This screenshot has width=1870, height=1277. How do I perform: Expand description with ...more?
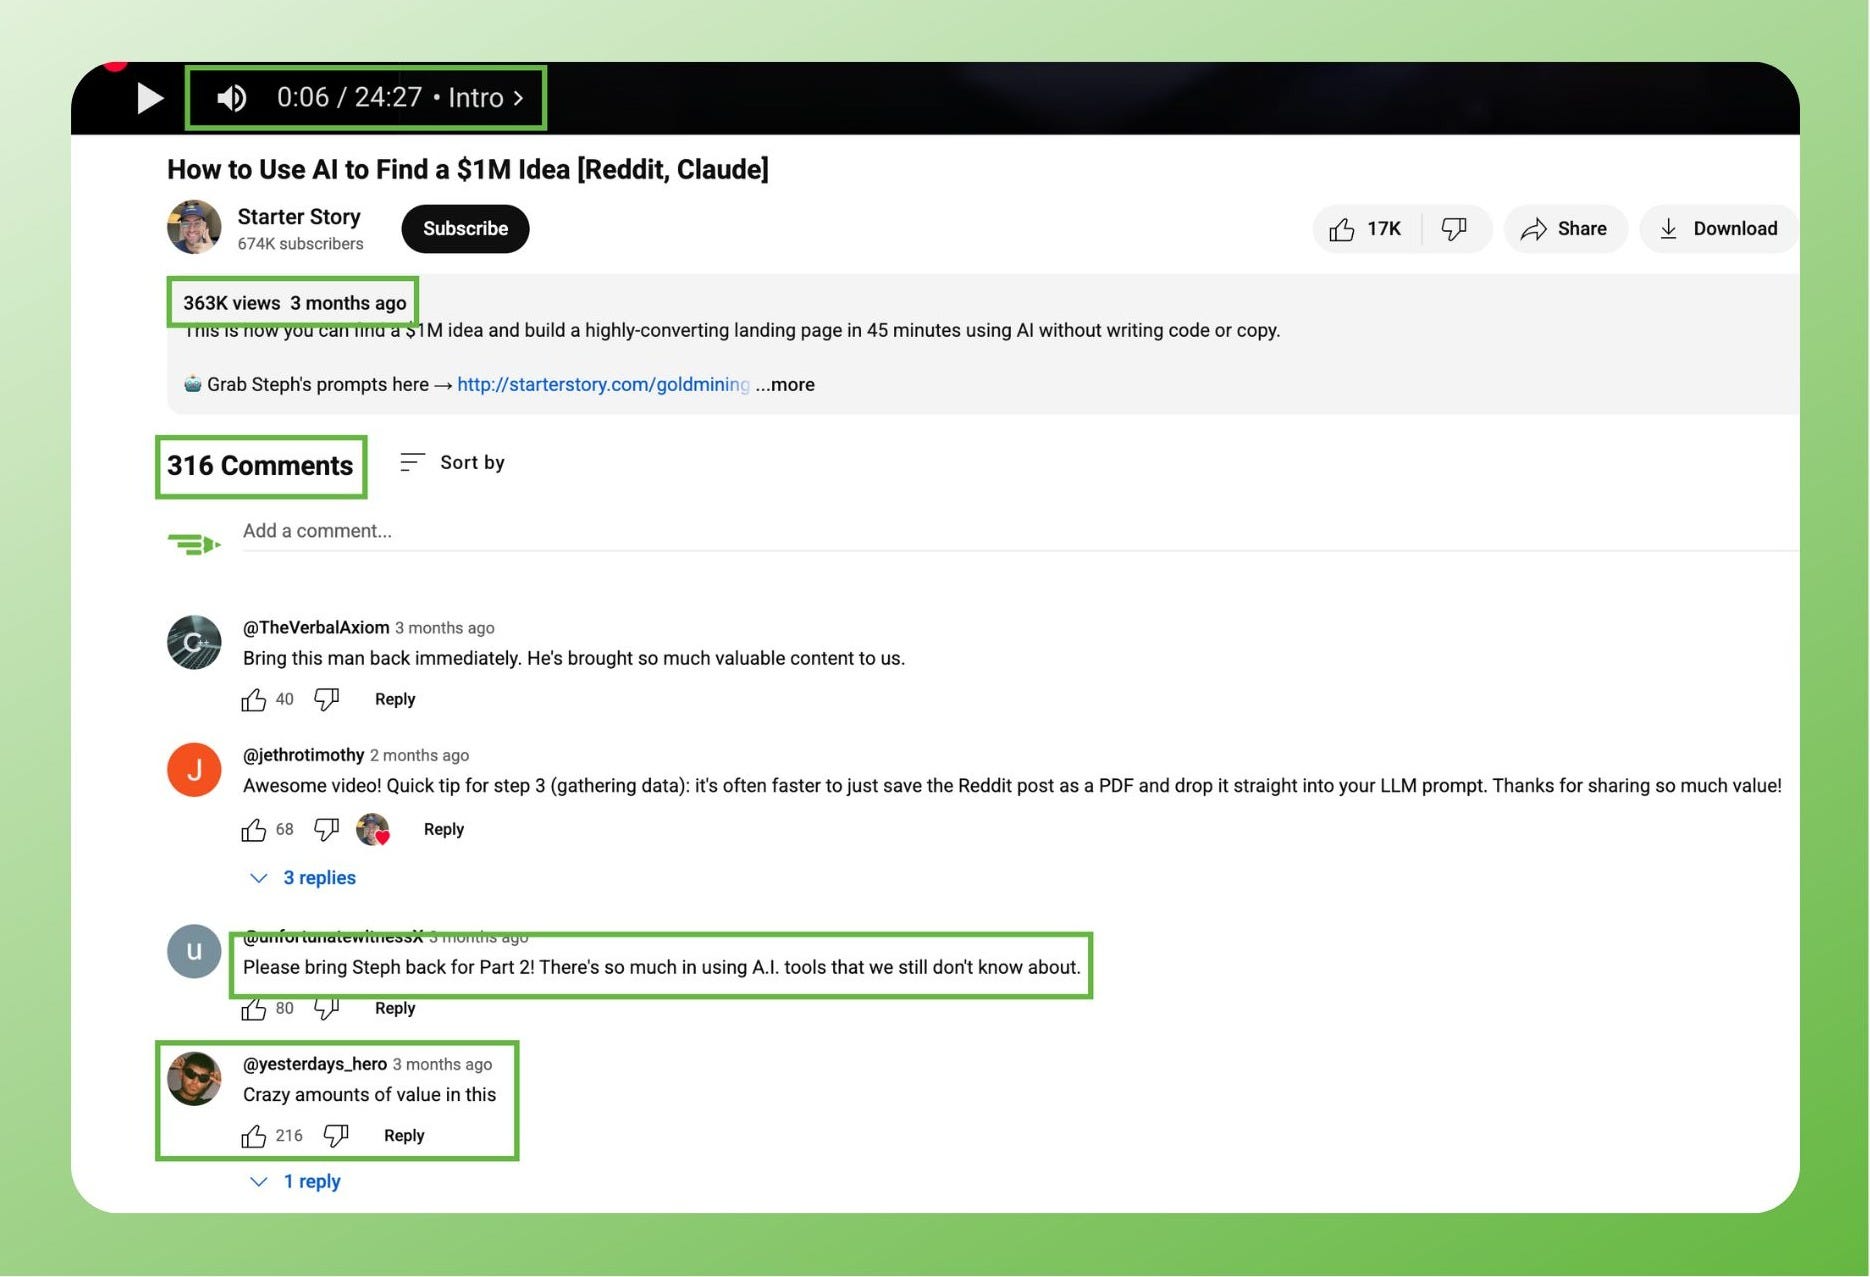(x=785, y=384)
